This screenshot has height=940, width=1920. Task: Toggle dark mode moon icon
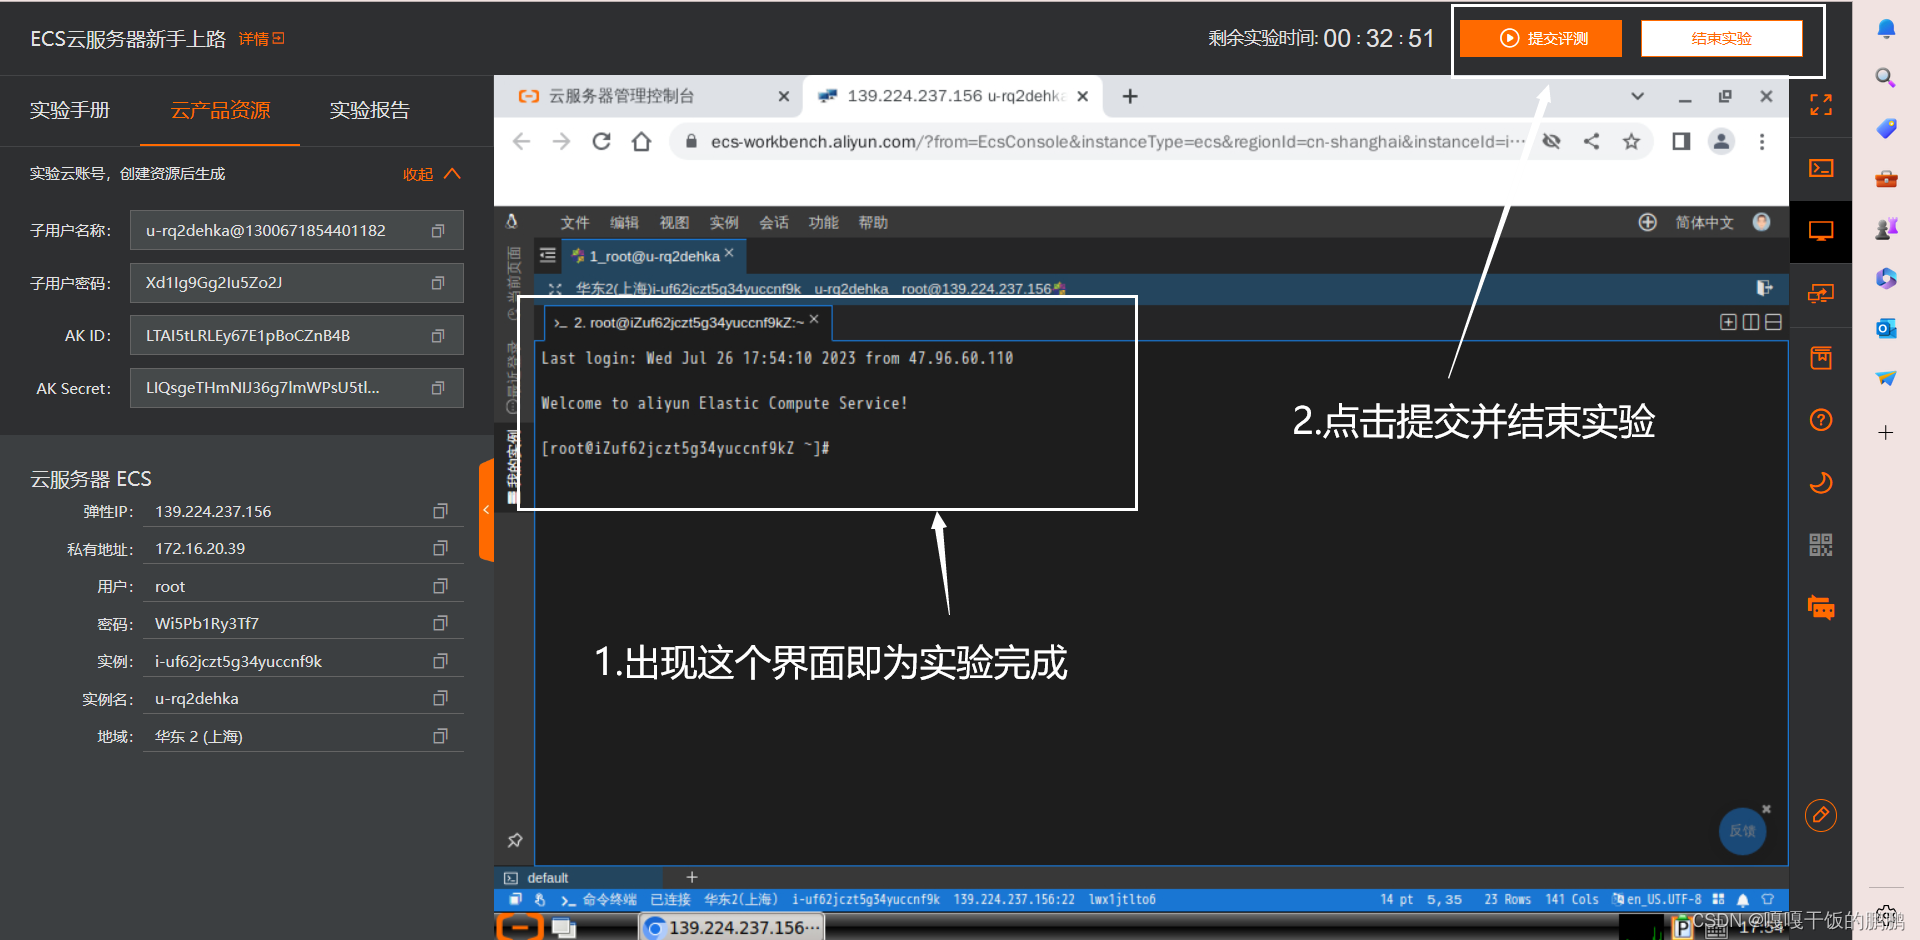tap(1821, 482)
